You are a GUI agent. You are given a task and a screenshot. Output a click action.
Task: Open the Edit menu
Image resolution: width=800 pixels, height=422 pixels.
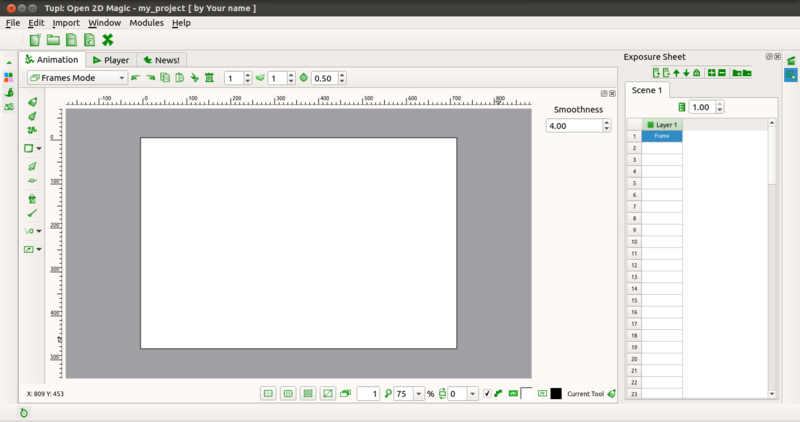tap(36, 23)
